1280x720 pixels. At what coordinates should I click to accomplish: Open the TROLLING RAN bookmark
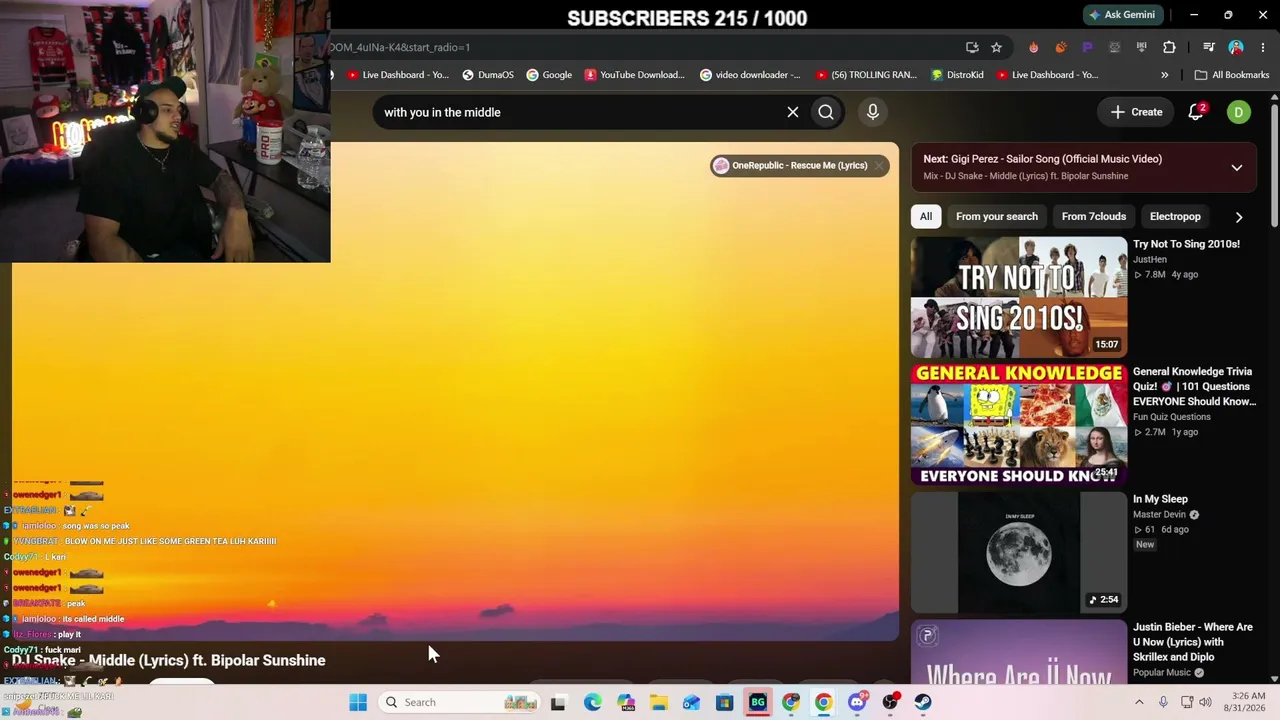[x=866, y=75]
